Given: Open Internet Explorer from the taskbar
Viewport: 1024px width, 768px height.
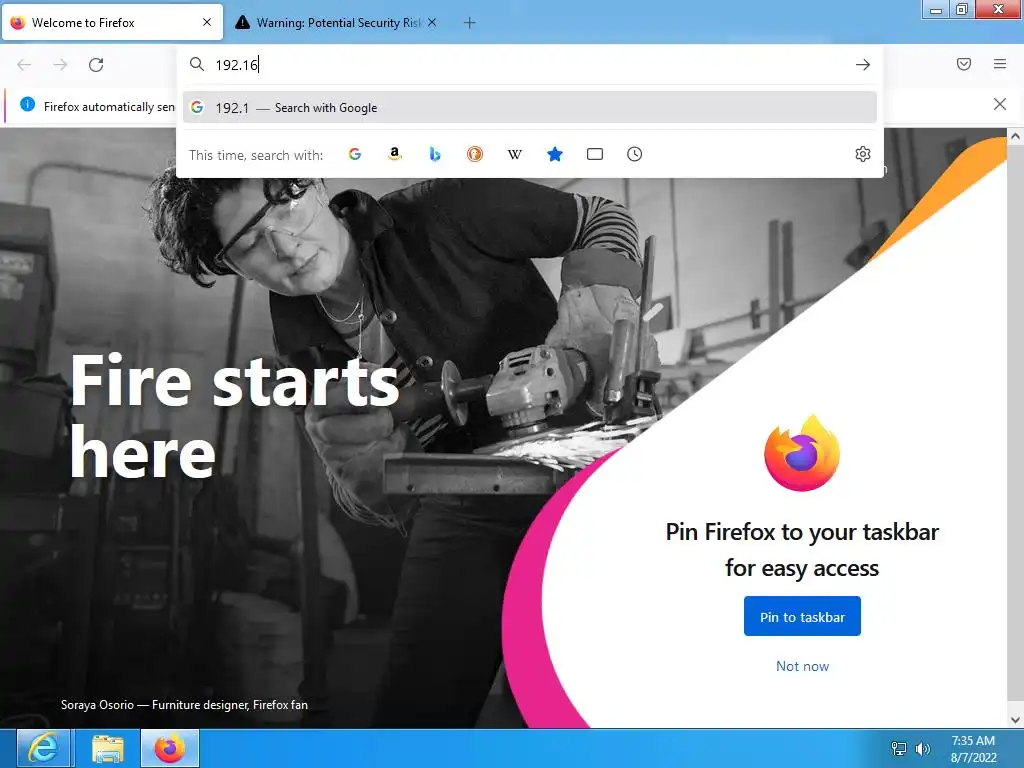Looking at the screenshot, I should coord(43,748).
